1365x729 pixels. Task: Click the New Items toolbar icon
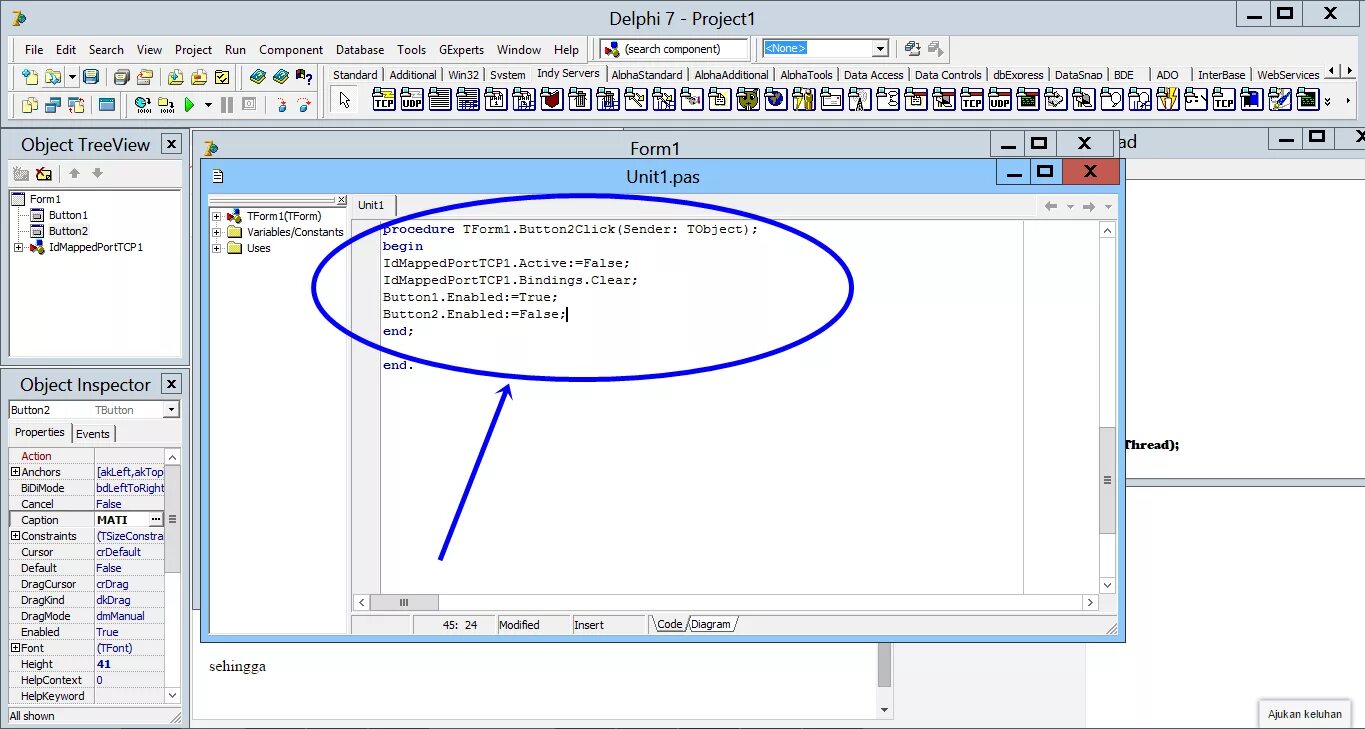tap(30, 77)
